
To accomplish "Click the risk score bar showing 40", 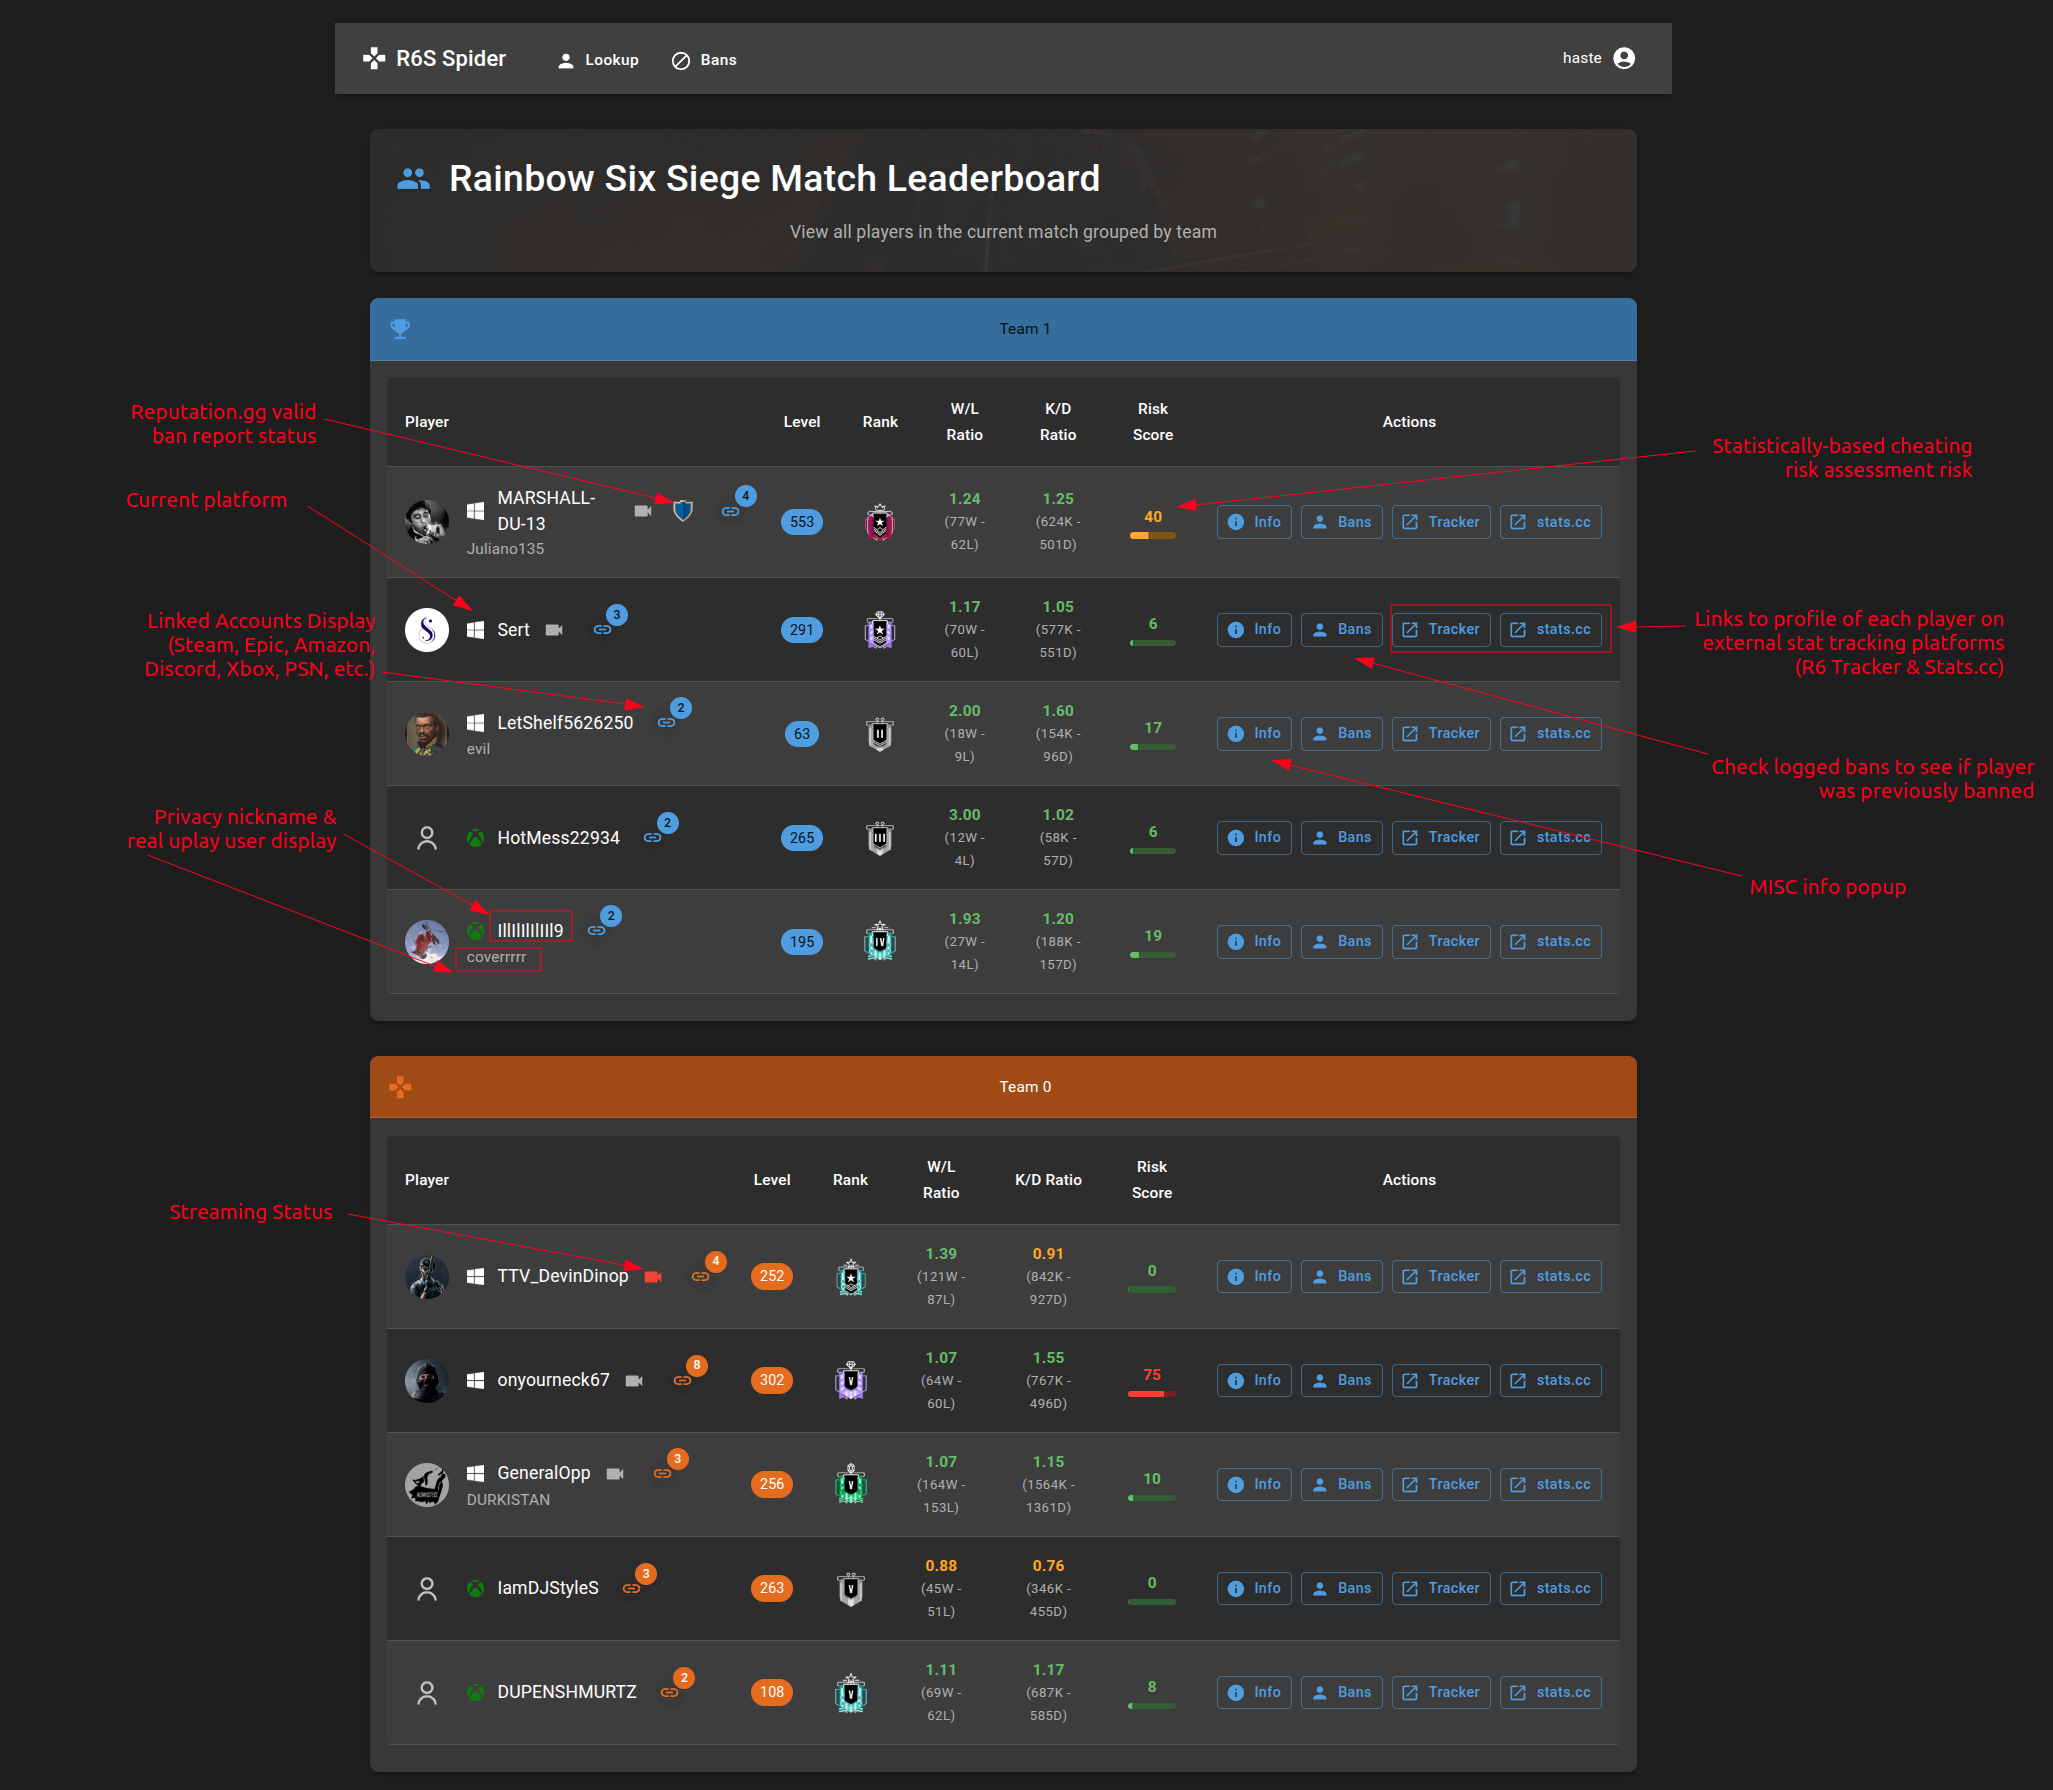I will 1152,536.
